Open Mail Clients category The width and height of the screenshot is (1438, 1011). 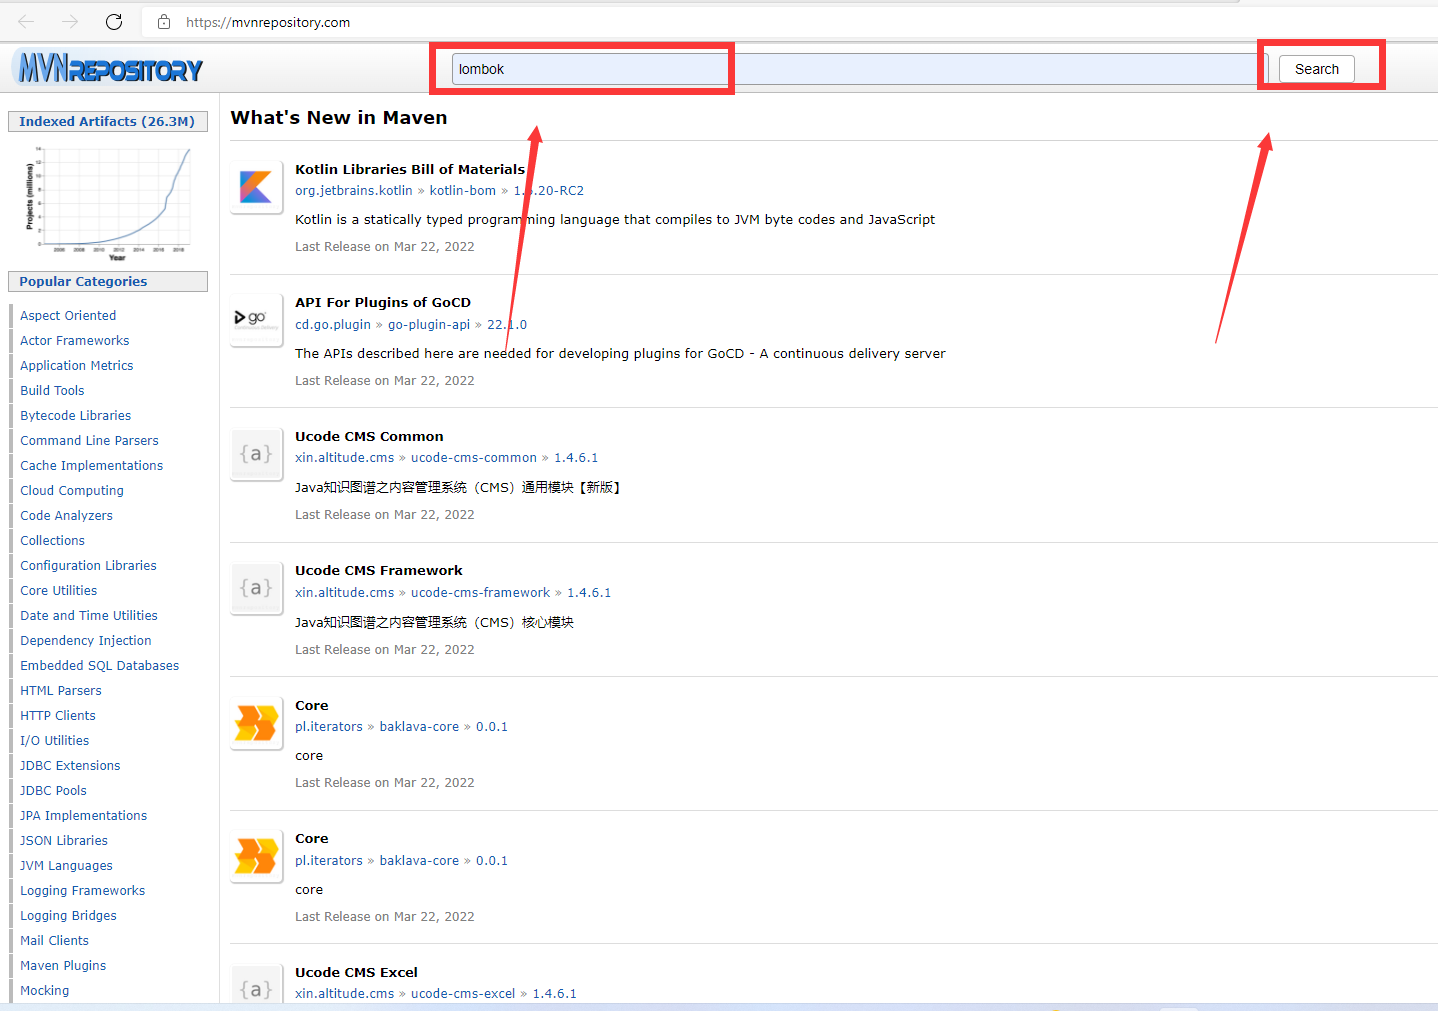click(54, 940)
